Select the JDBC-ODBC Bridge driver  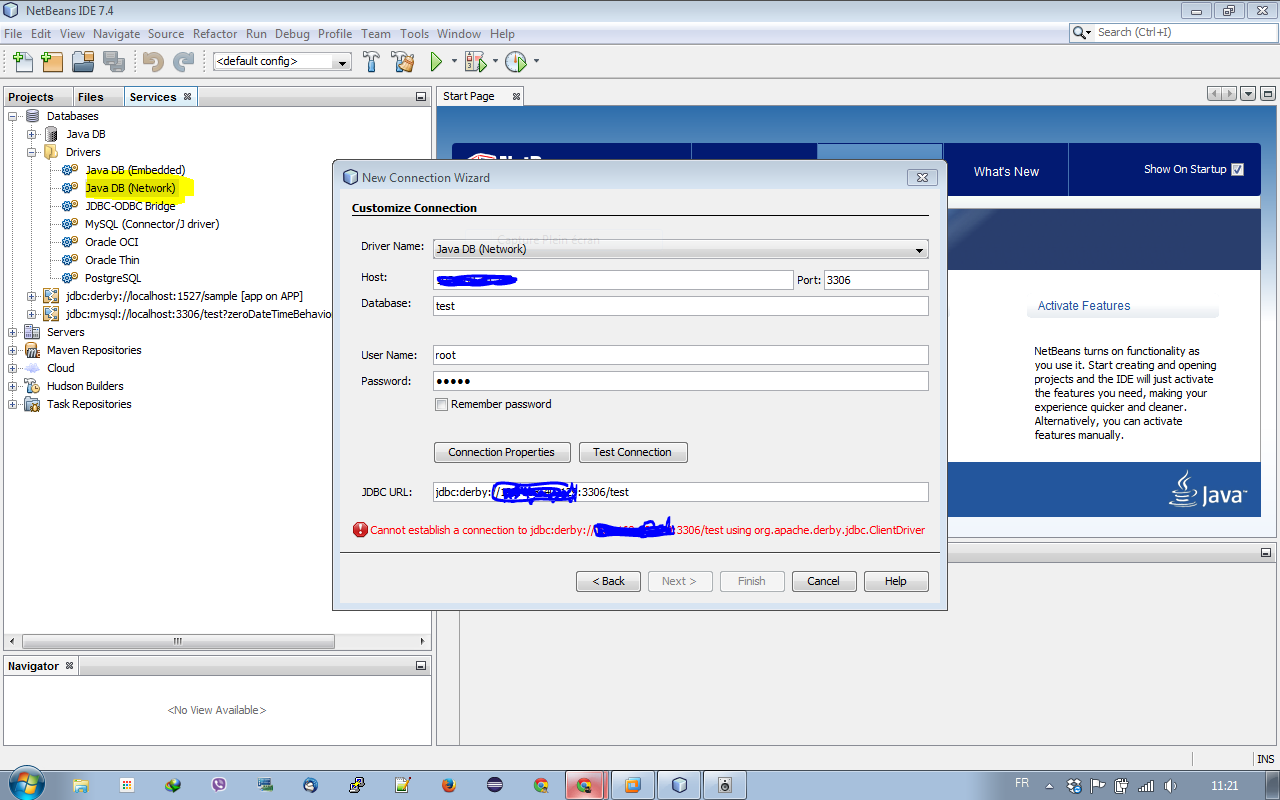(x=130, y=206)
